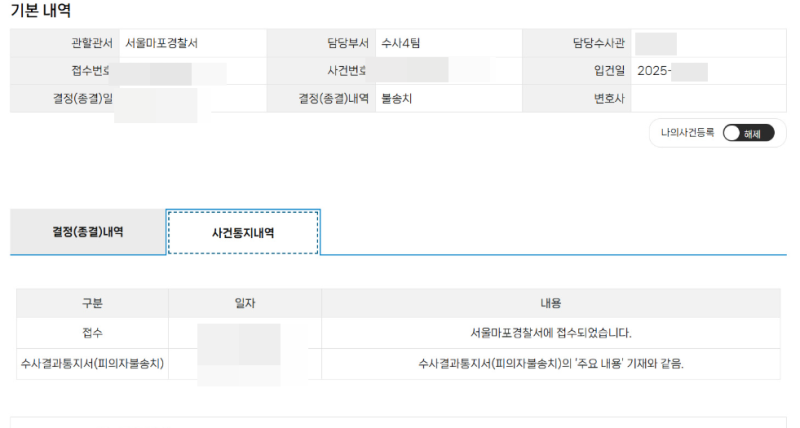
Task: Click the 기본 내역 section heading
Action: (41, 10)
